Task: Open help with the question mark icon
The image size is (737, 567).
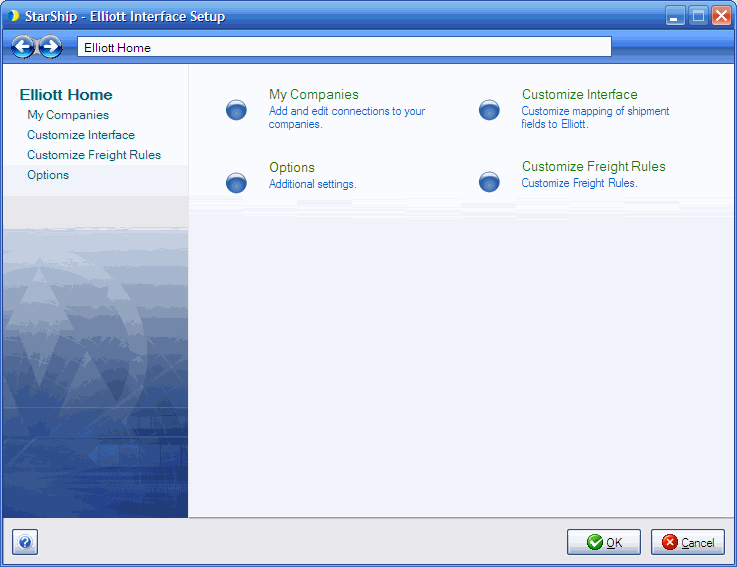Action: (25, 542)
